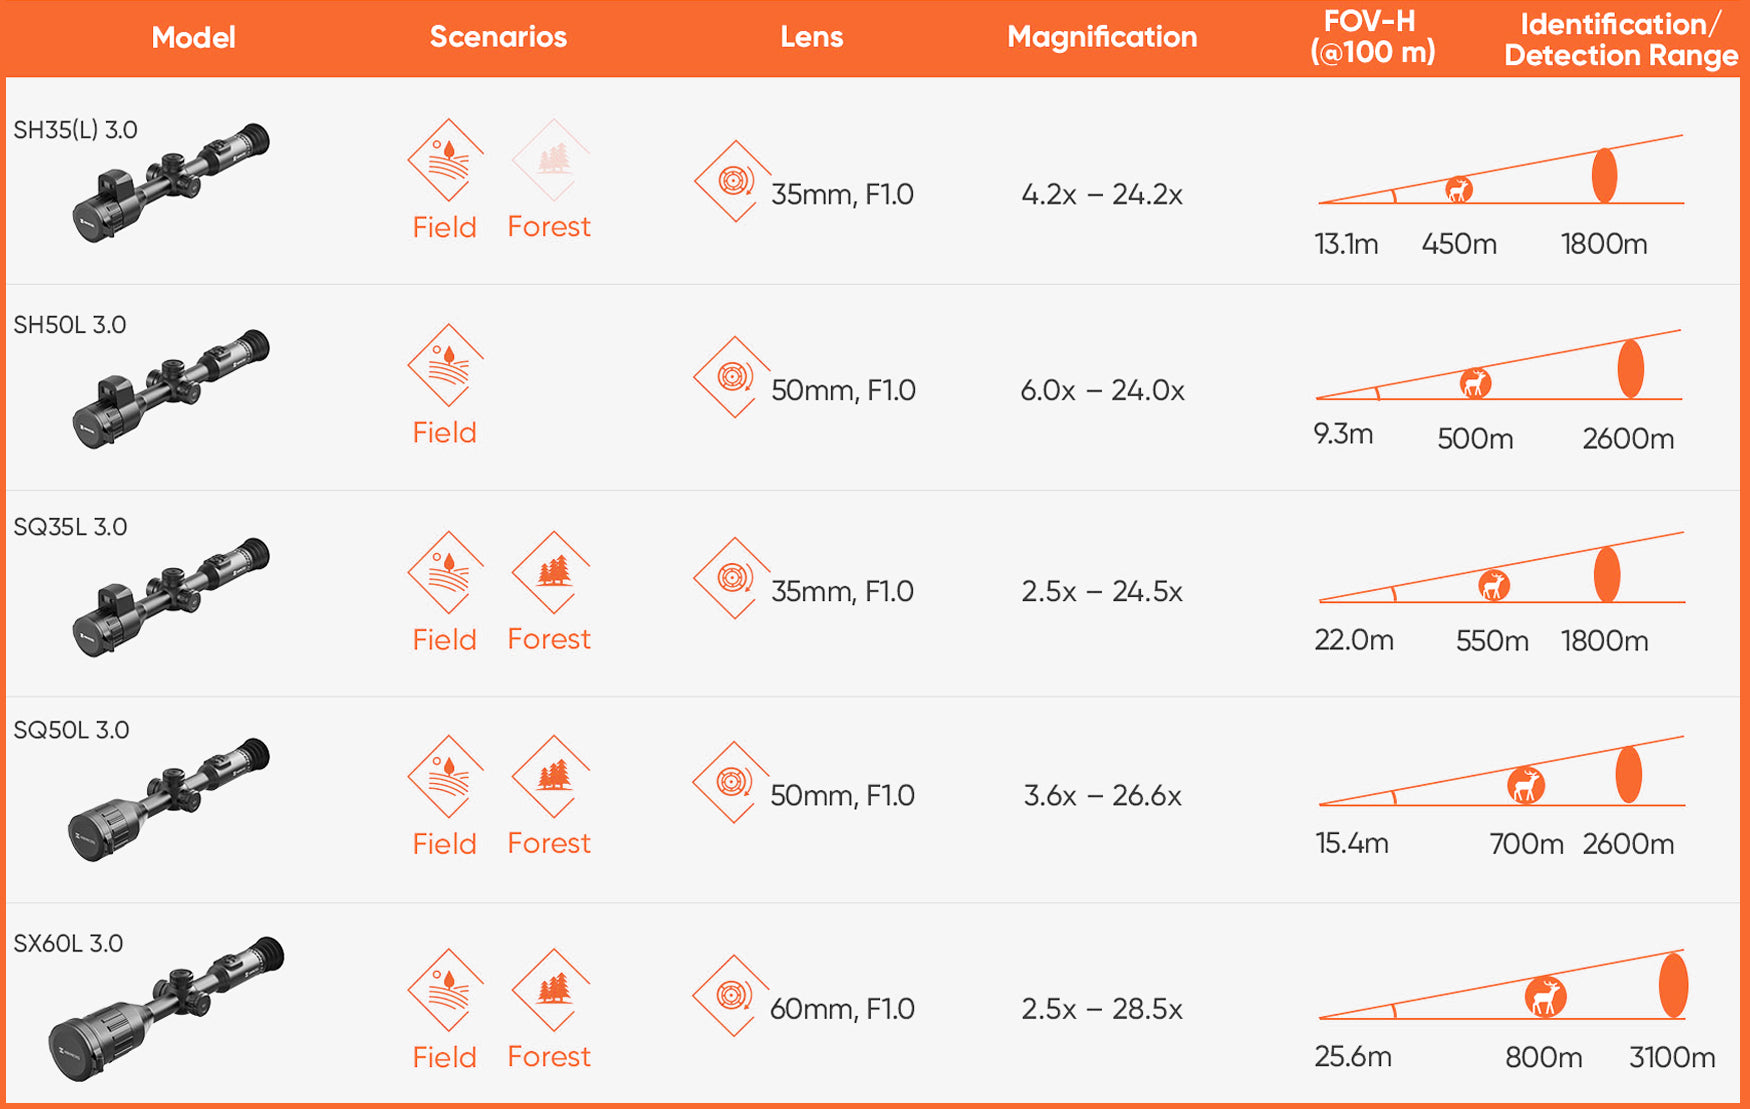Click the Forest trees icon in SQ35L 3.0 row
This screenshot has height=1109, width=1750.
pyautogui.click(x=551, y=572)
